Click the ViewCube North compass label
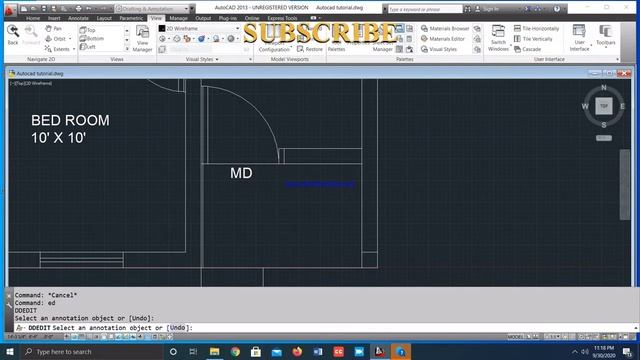 (x=604, y=87)
